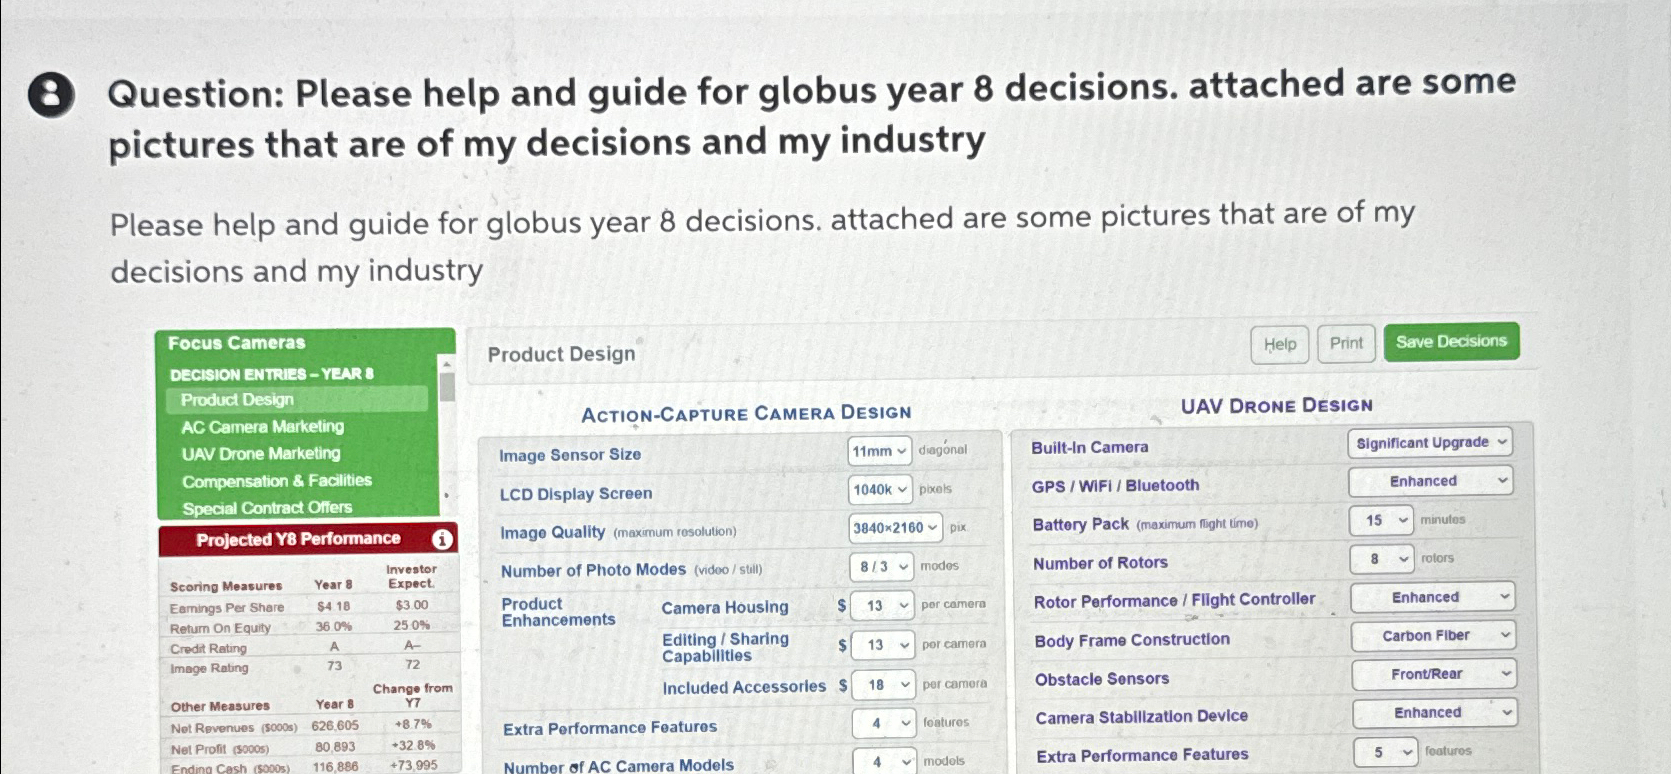
Task: Open Special Contract Offers page
Action: pyautogui.click(x=267, y=508)
